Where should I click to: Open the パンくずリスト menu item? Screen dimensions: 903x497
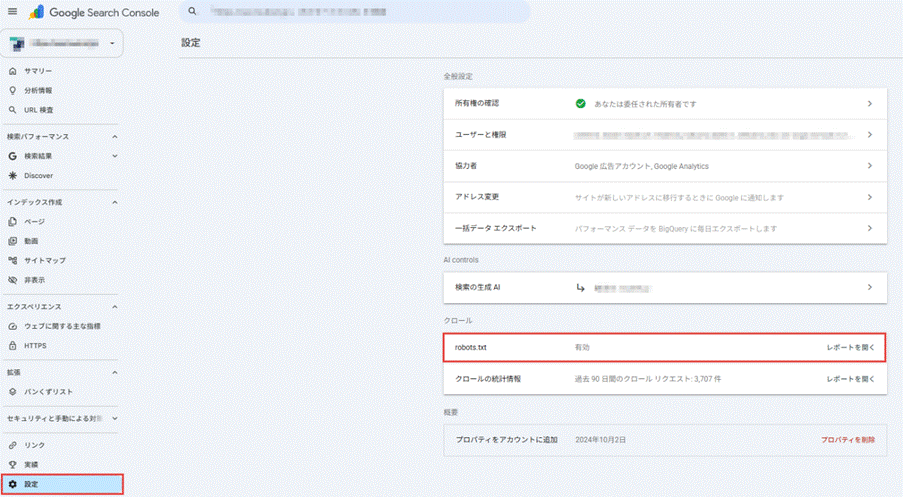[x=62, y=392]
